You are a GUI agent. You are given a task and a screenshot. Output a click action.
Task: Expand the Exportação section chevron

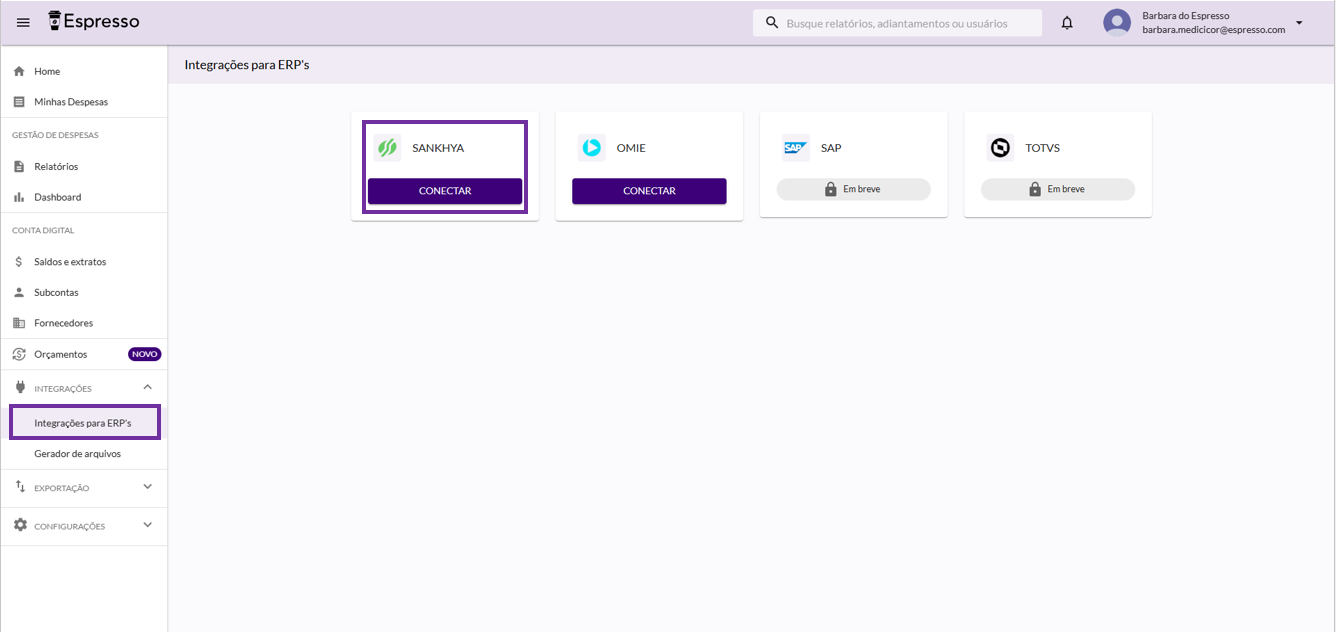click(x=148, y=487)
